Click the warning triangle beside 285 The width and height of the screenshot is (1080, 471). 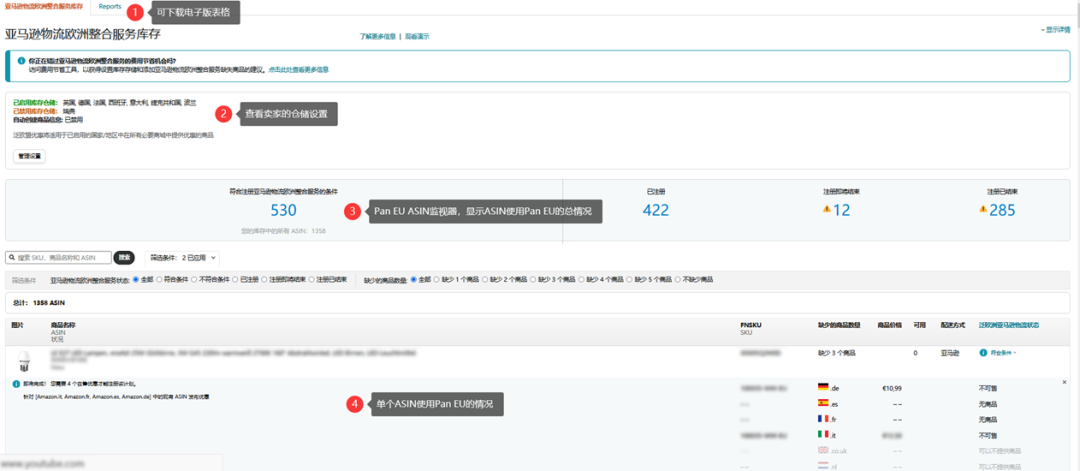pyautogui.click(x=984, y=209)
